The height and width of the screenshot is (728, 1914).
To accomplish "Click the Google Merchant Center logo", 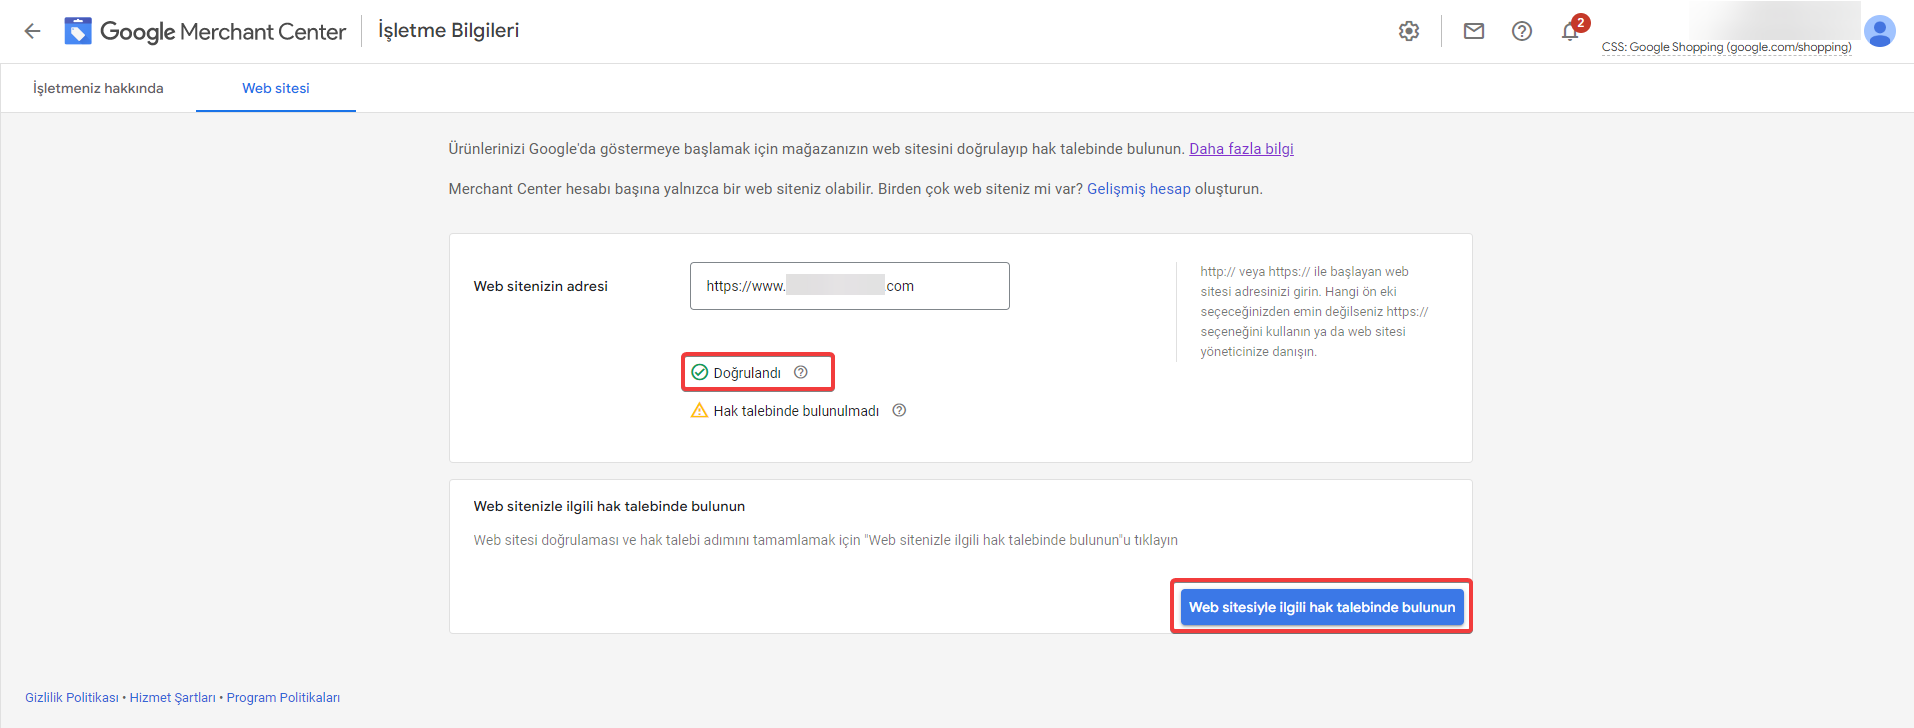I will [78, 31].
